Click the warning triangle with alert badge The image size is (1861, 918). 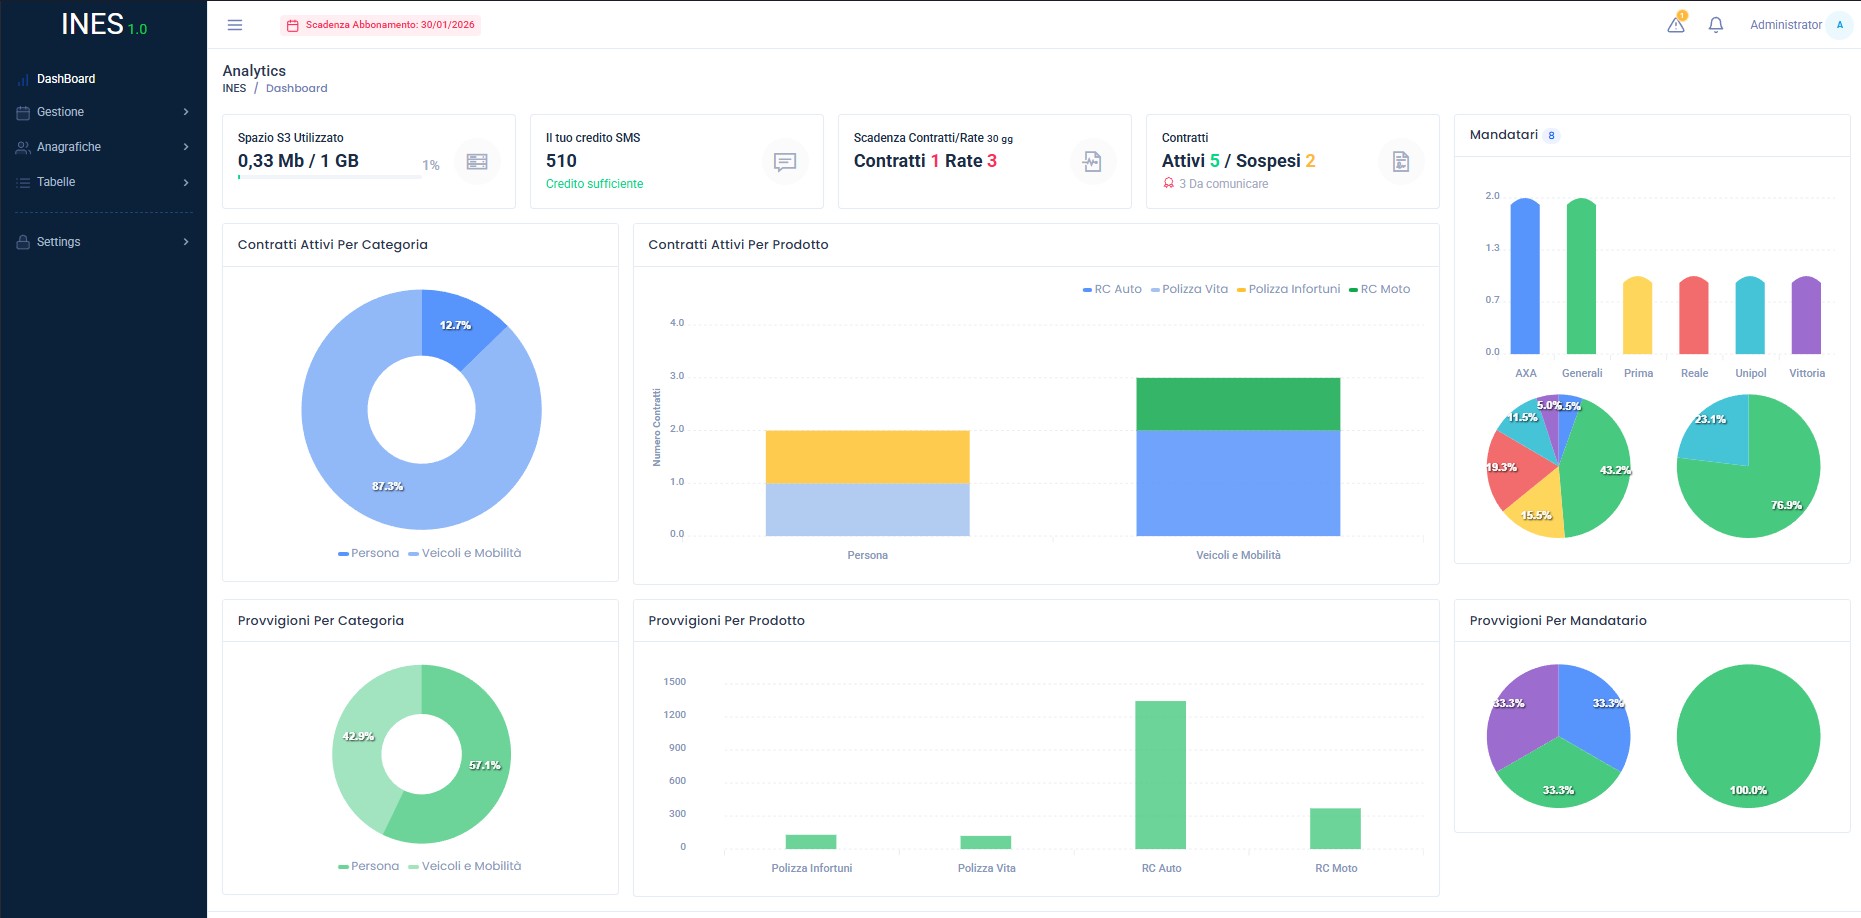tap(1674, 26)
